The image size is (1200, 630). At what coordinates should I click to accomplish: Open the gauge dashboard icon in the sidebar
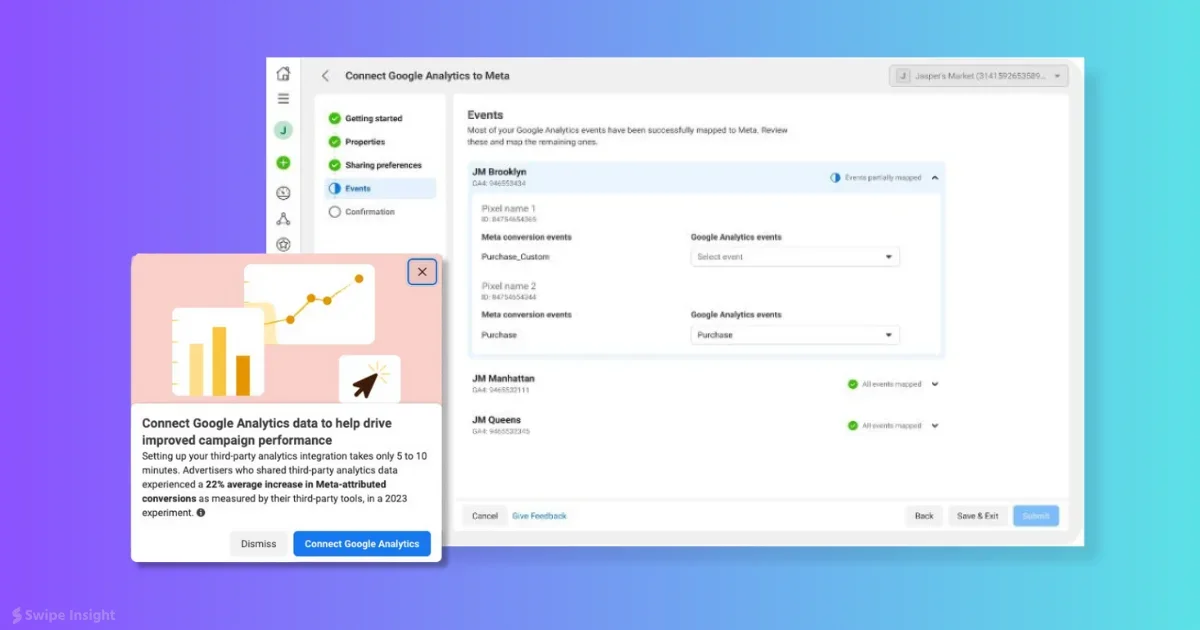click(x=283, y=192)
